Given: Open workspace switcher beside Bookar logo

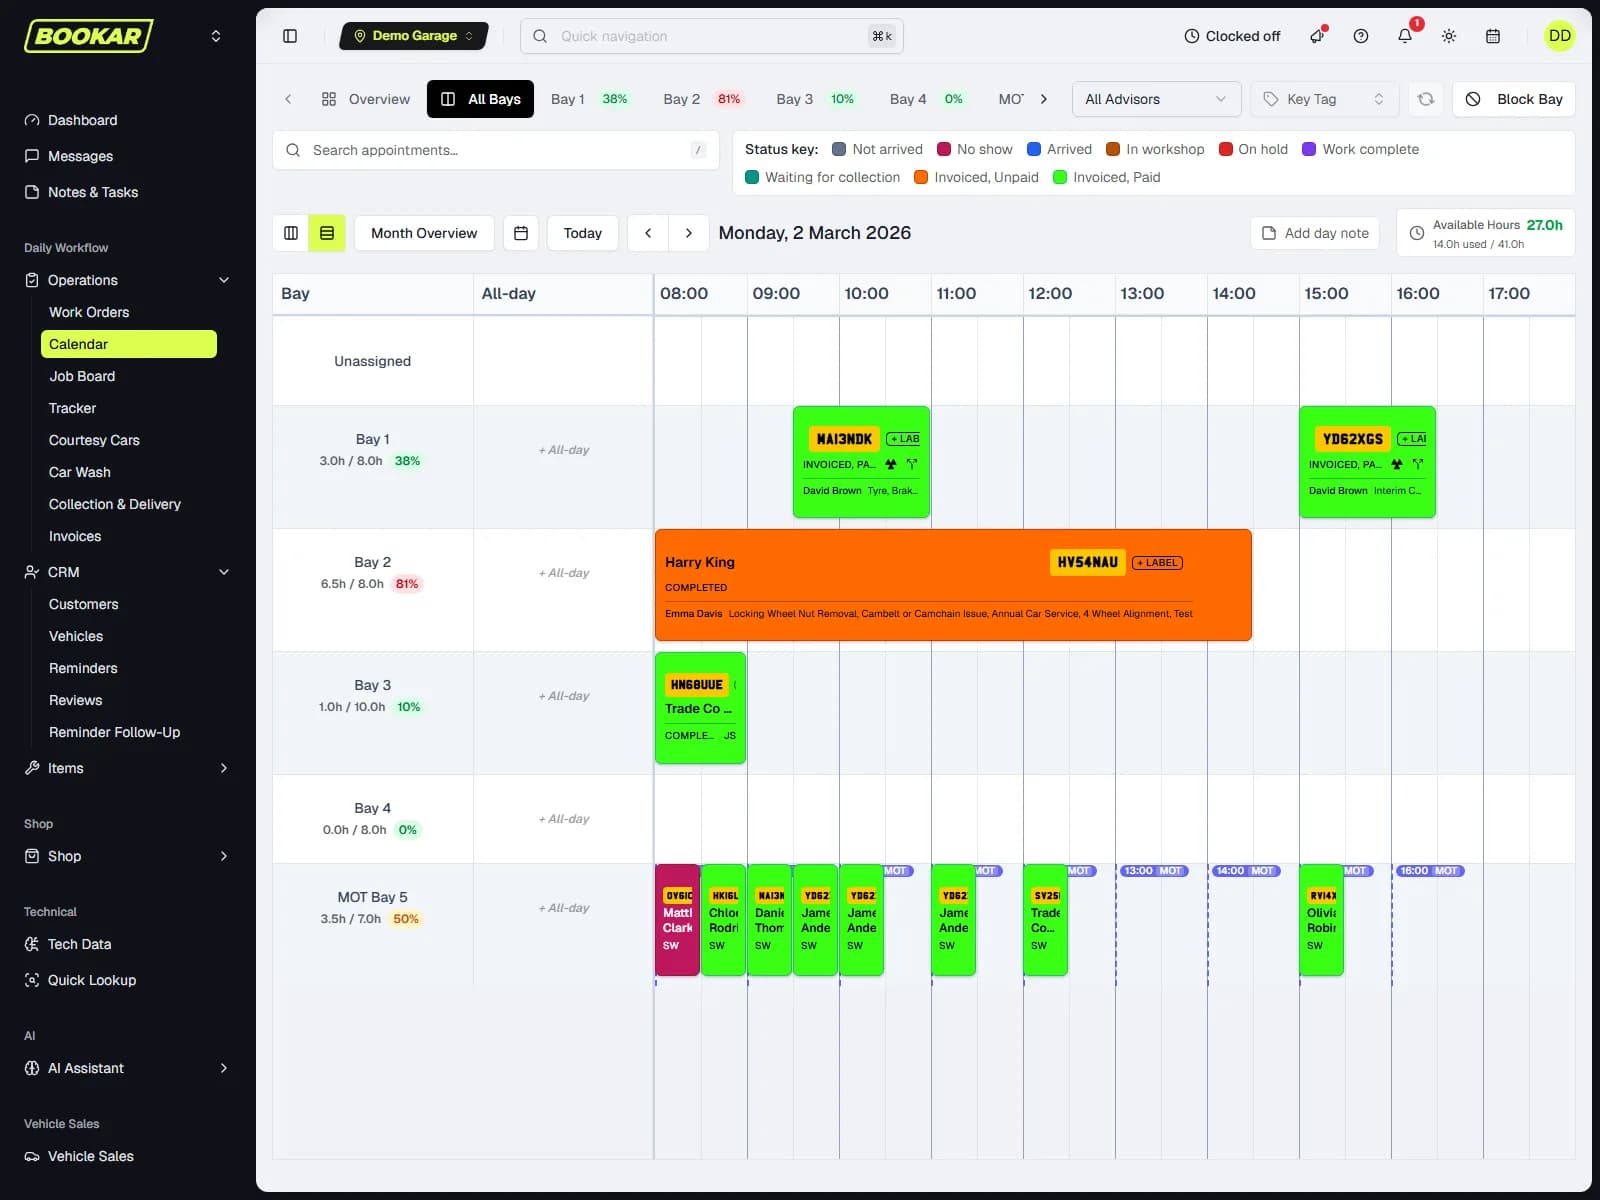Looking at the screenshot, I should pos(215,36).
